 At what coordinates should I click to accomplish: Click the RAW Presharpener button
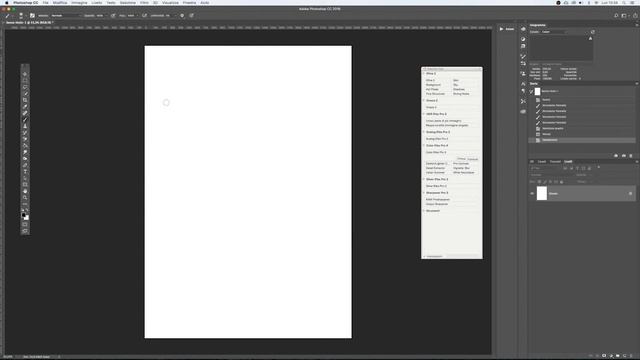pyautogui.click(x=438, y=200)
